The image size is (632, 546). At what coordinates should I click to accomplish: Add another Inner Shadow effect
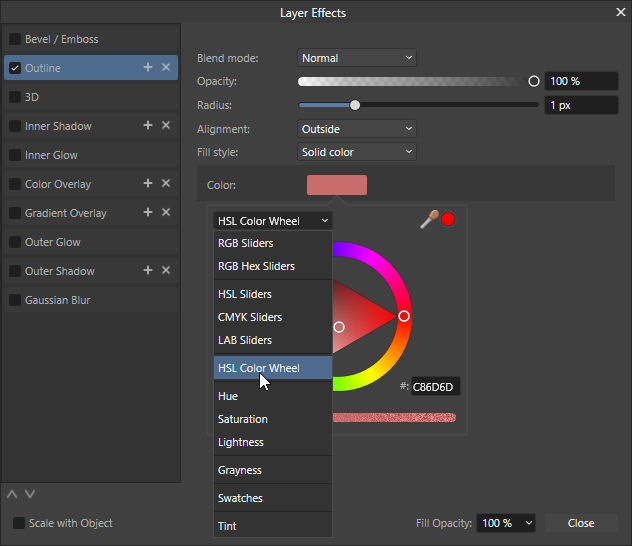[148, 125]
